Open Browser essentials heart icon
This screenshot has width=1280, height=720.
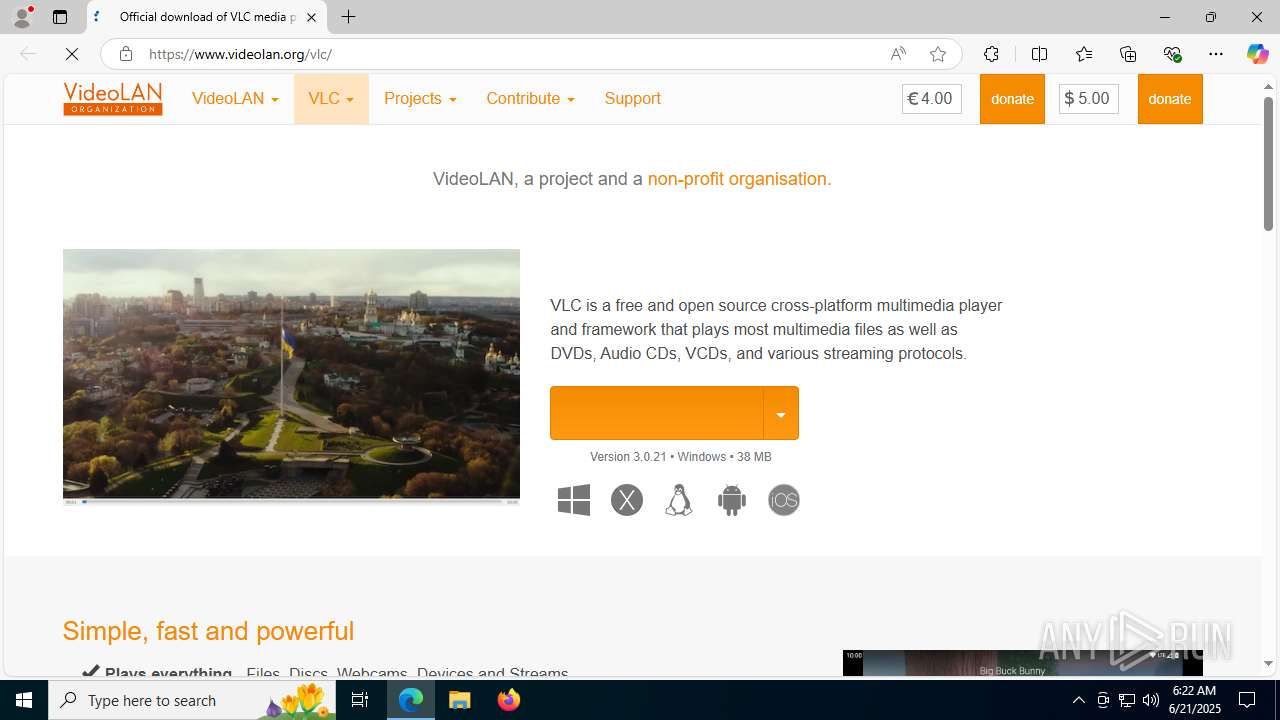(x=1172, y=54)
